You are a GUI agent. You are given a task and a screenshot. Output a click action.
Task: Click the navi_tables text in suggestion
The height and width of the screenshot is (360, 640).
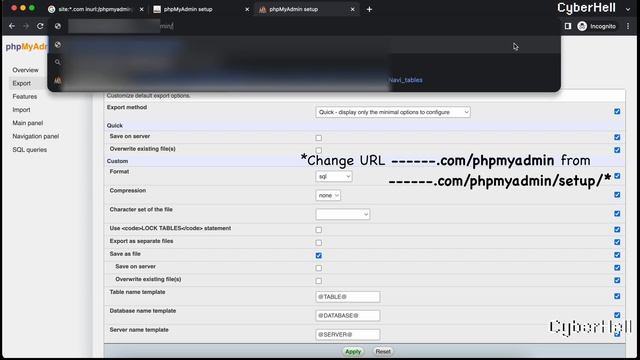click(406, 80)
